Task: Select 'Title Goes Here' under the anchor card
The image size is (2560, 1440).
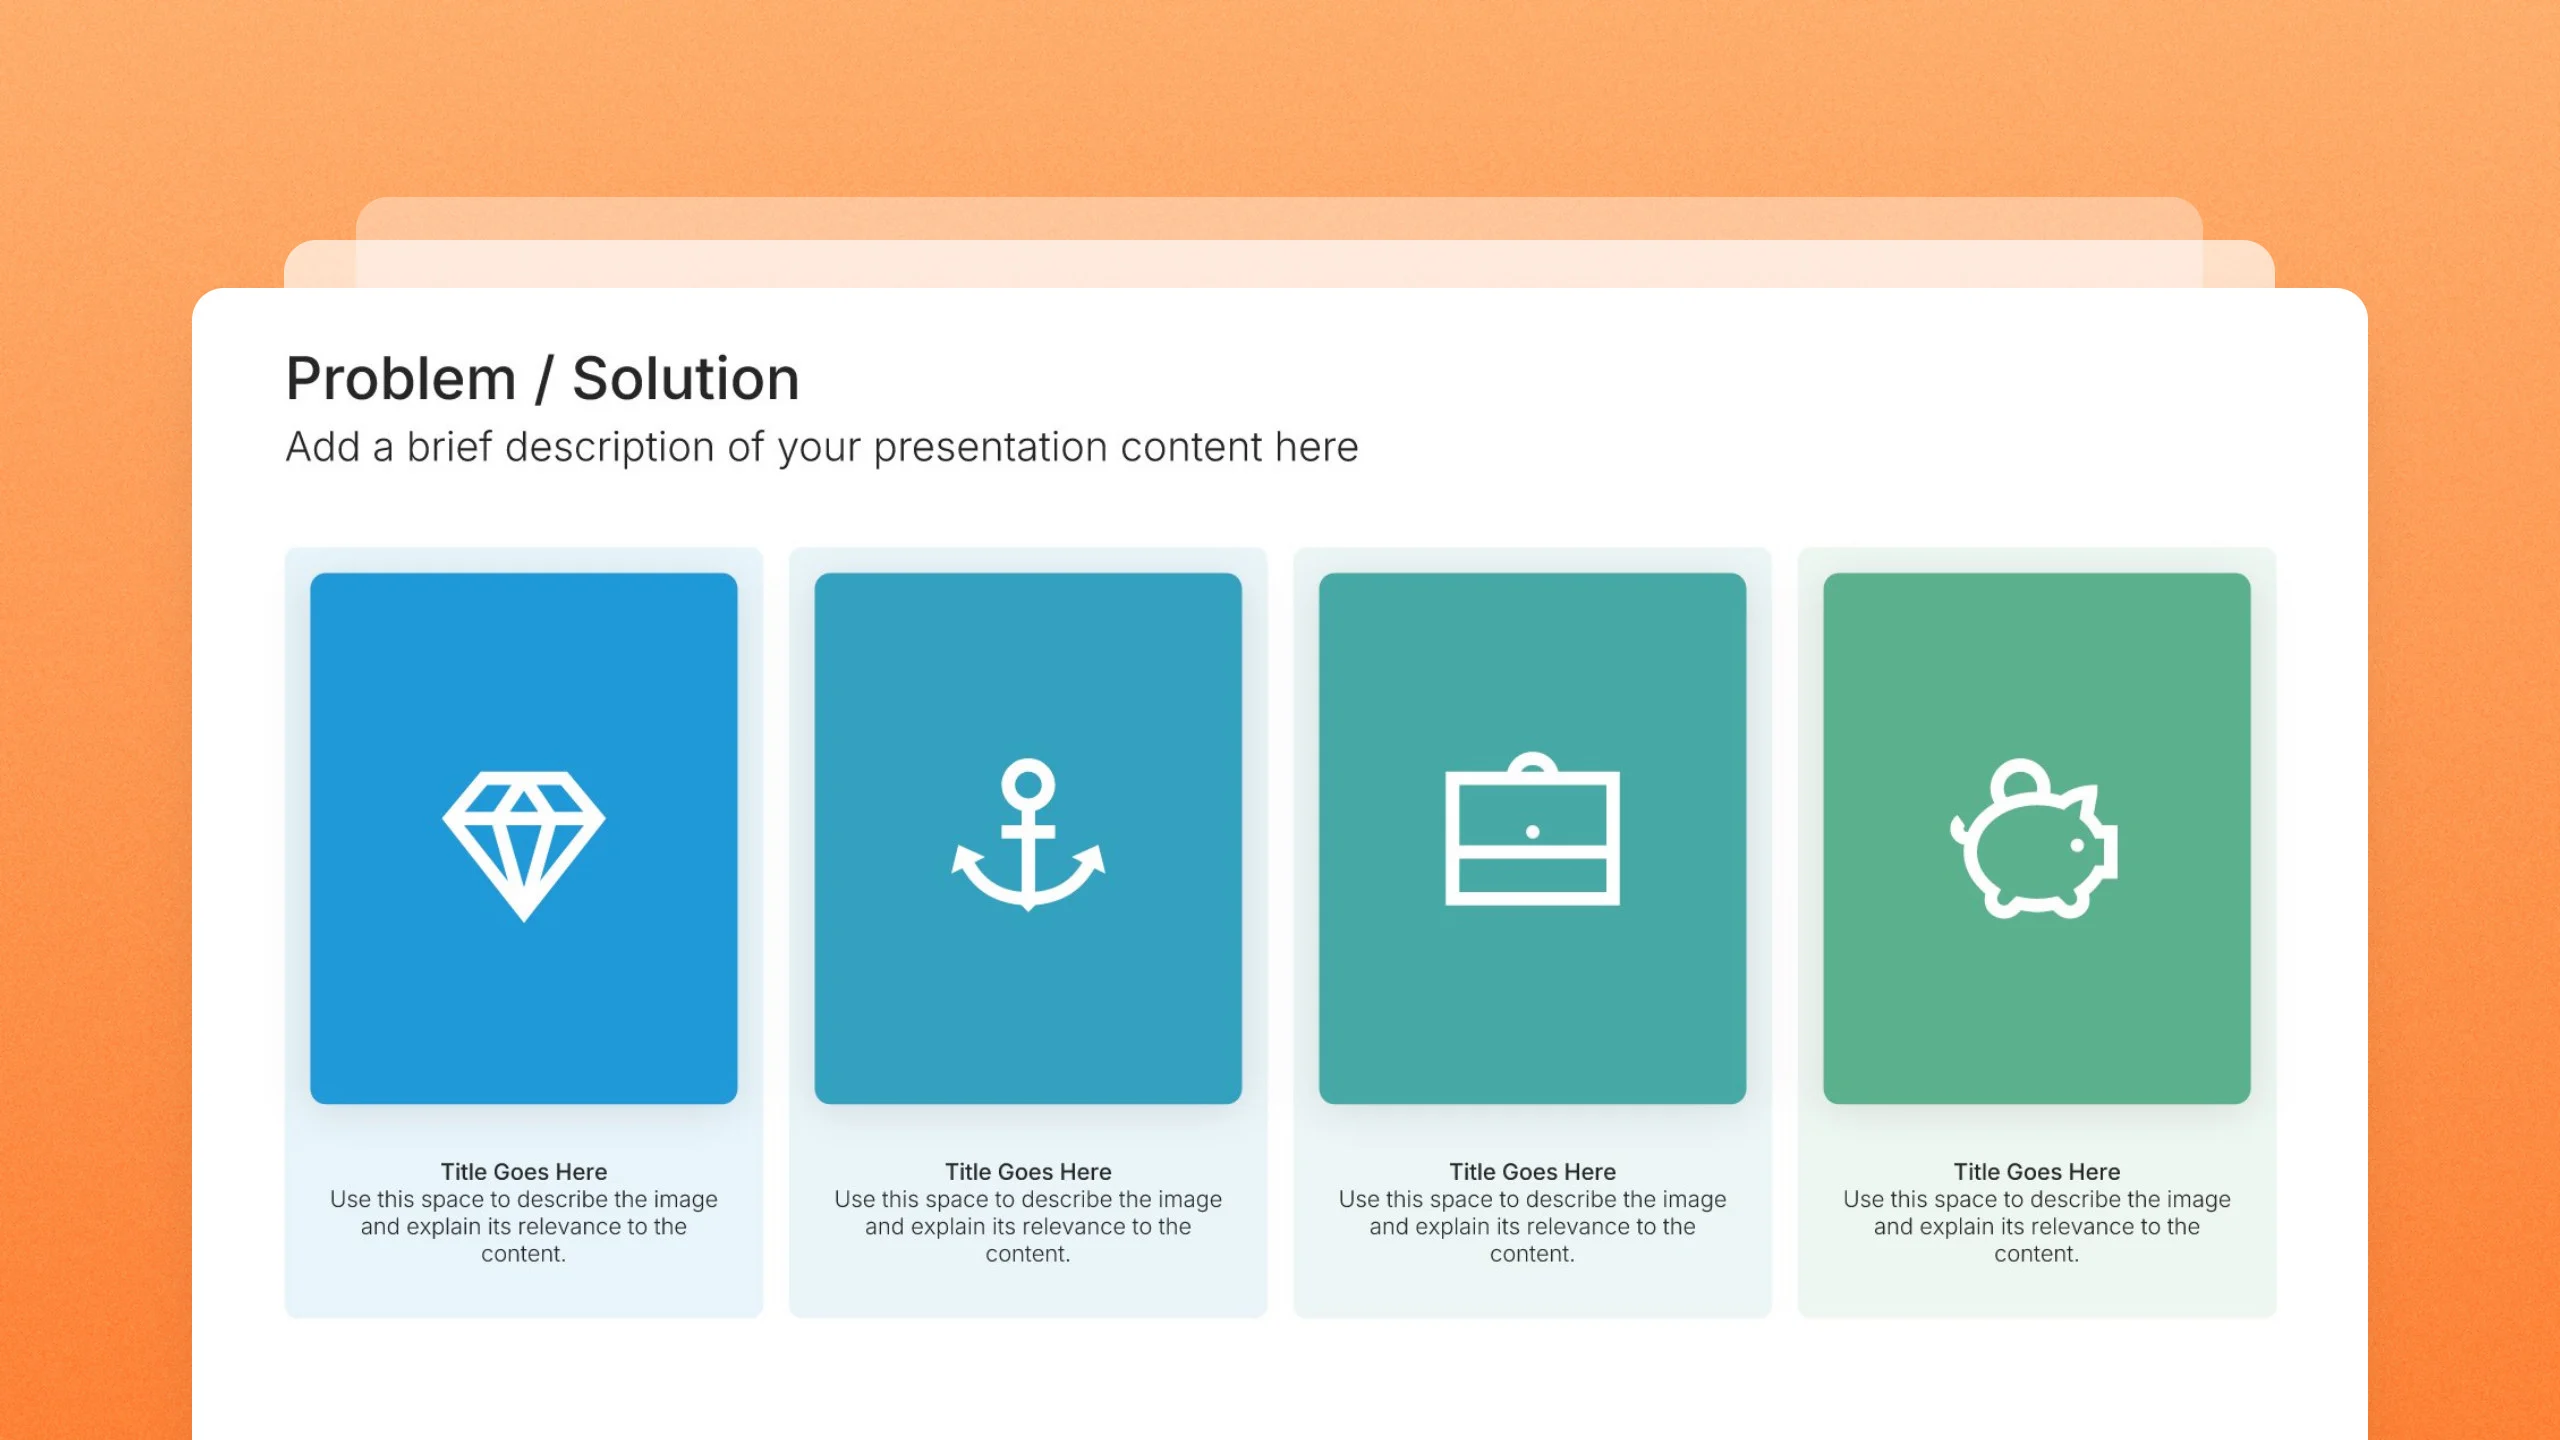Action: [1028, 1171]
